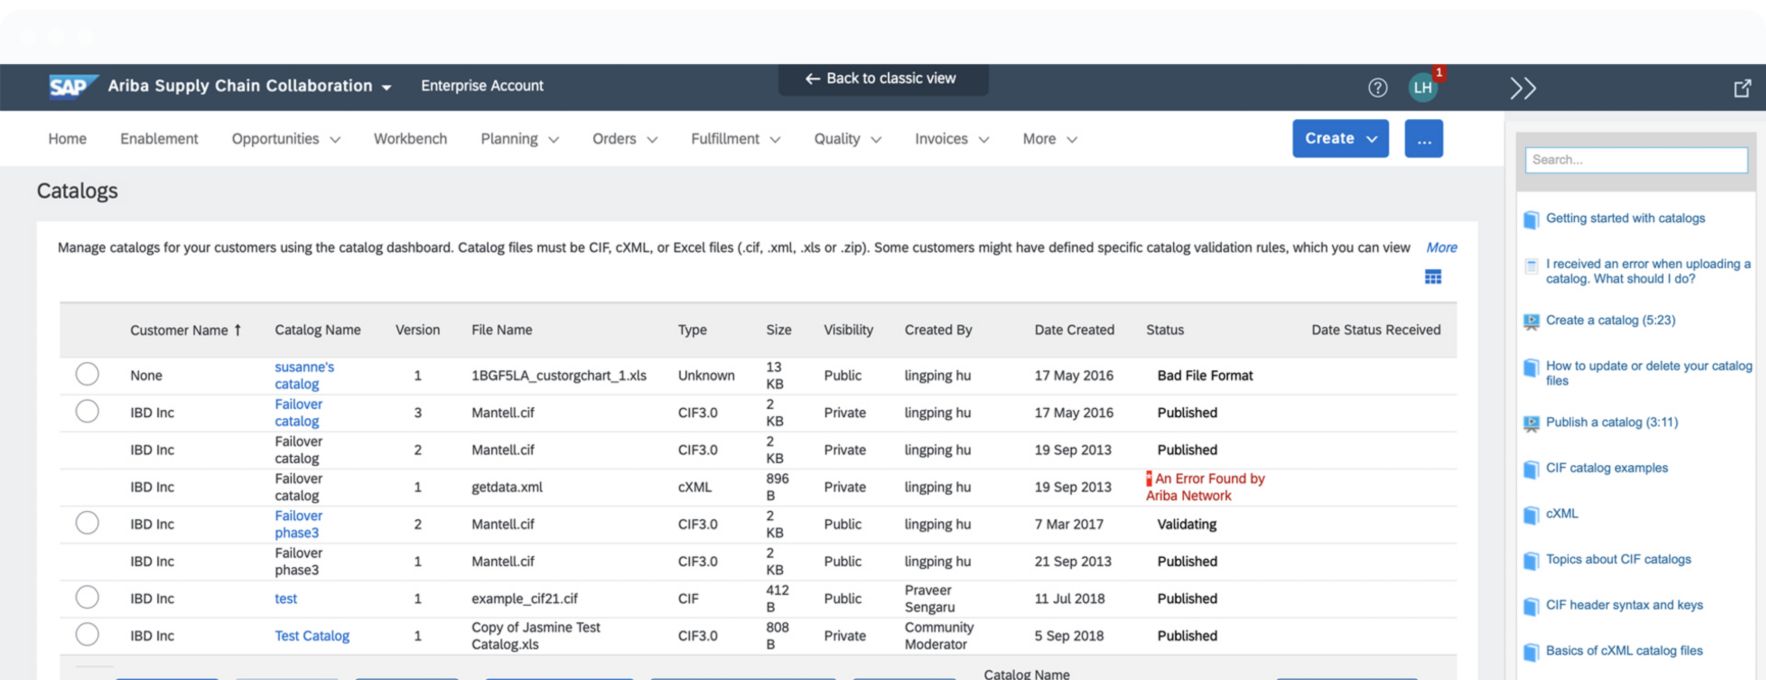
Task: Collapse the help panel with double chevron
Action: (1522, 88)
